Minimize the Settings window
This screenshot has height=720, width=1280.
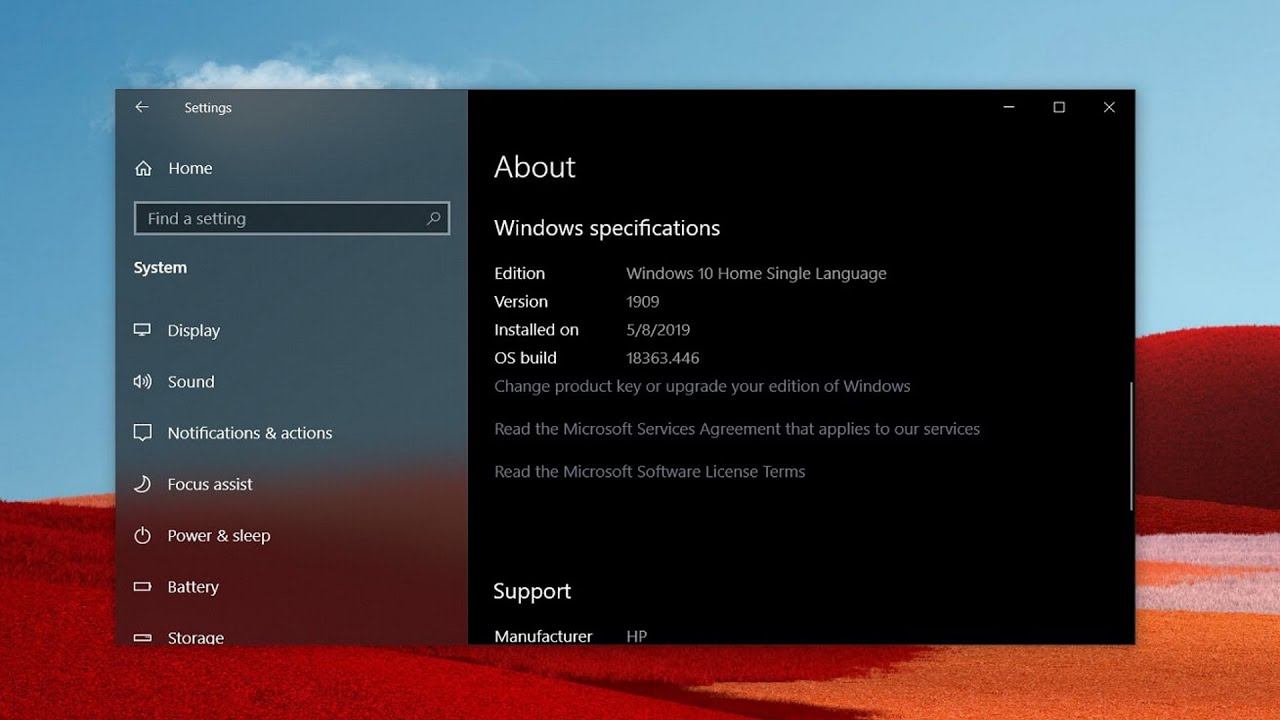pos(1009,107)
